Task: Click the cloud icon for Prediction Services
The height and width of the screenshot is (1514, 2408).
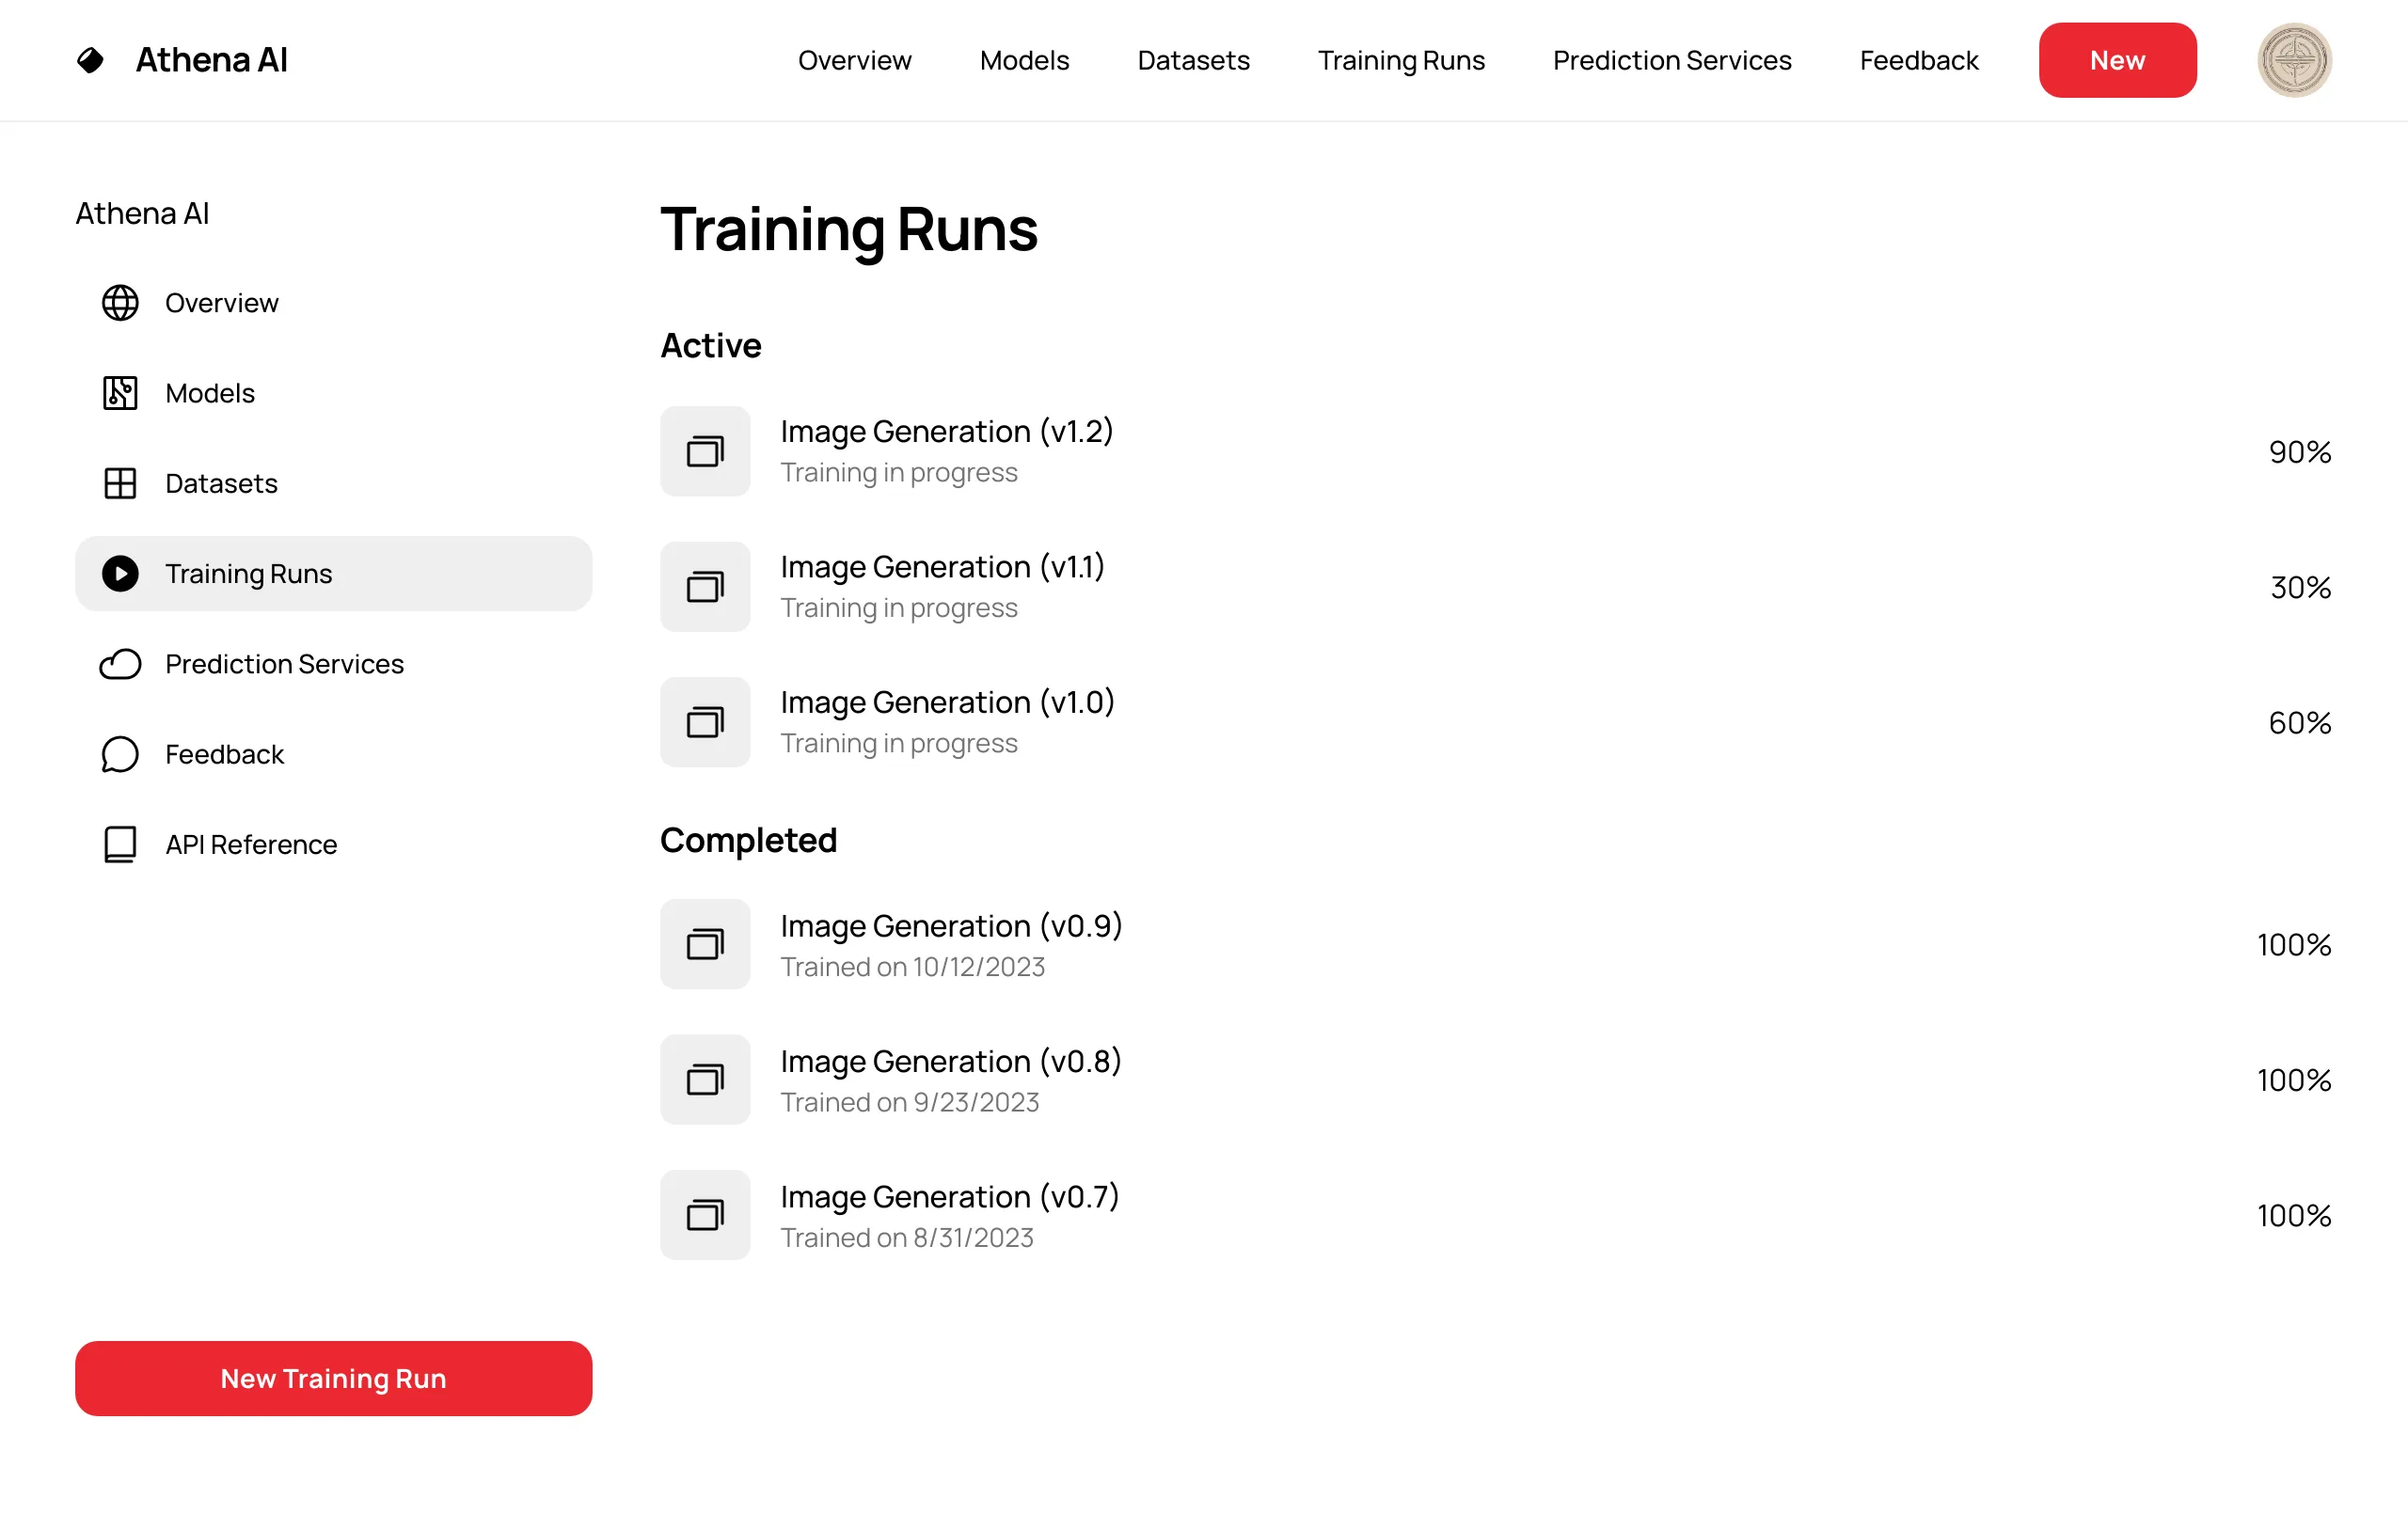Action: tap(120, 664)
